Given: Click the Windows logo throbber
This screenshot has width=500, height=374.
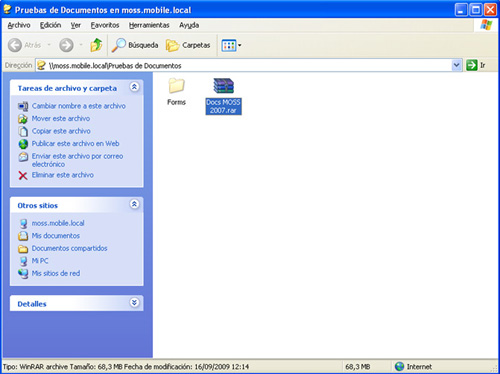Looking at the screenshot, I should pyautogui.click(x=486, y=25).
